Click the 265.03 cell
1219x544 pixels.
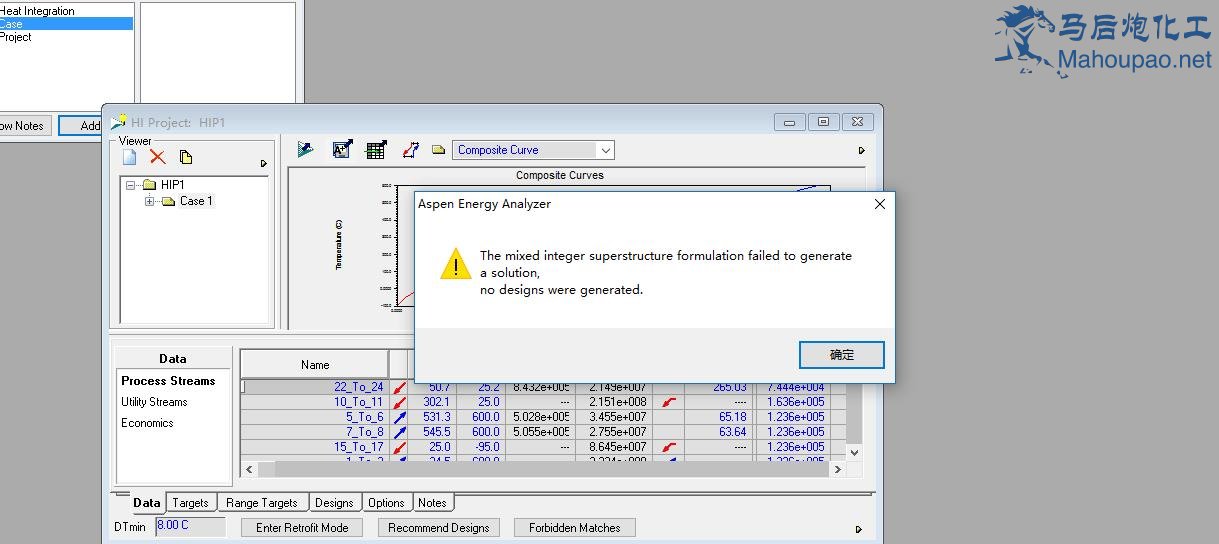pos(718,387)
